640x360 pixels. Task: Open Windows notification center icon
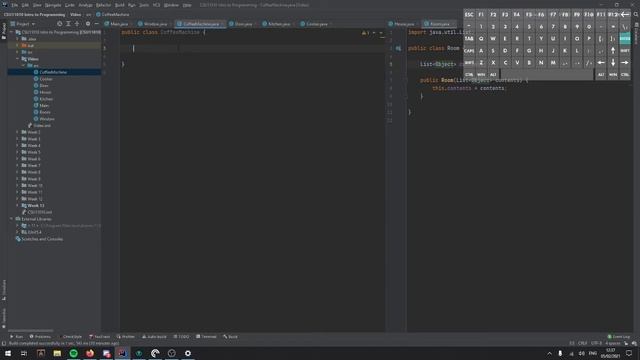[629, 353]
